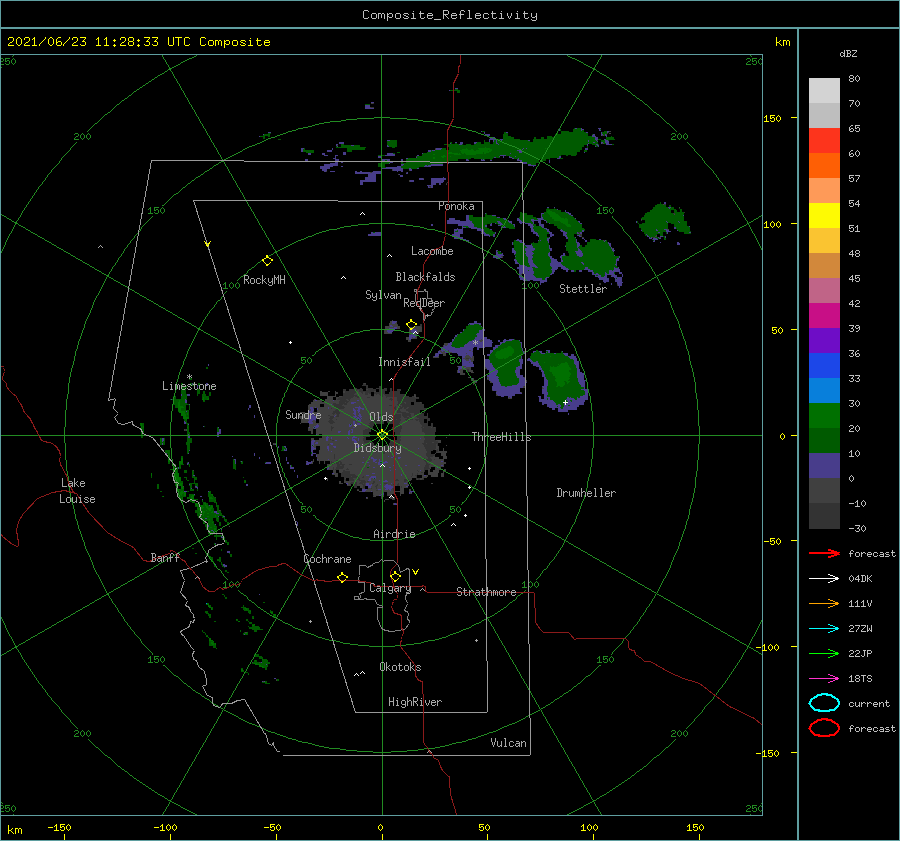Click the HighRiver label
This screenshot has height=841, width=900.
click(415, 702)
